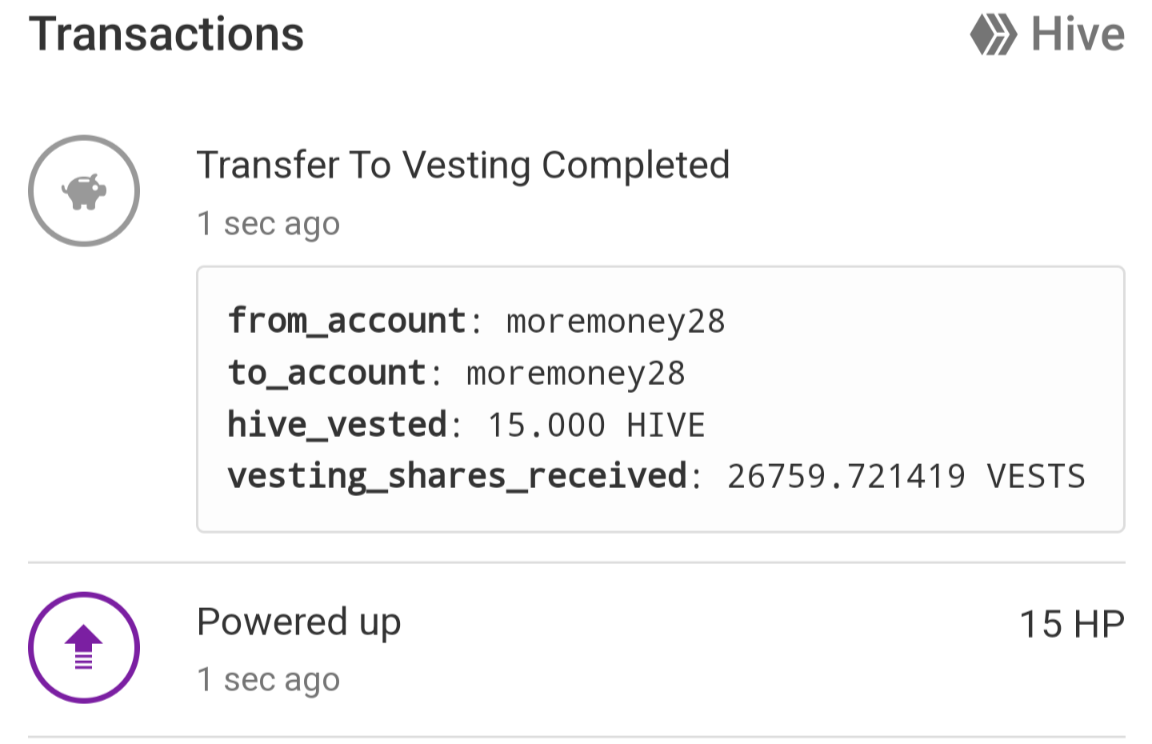Viewport: 1152px width, 744px height.
Task: Select the 26759.721419 VESTS value
Action: click(x=906, y=477)
